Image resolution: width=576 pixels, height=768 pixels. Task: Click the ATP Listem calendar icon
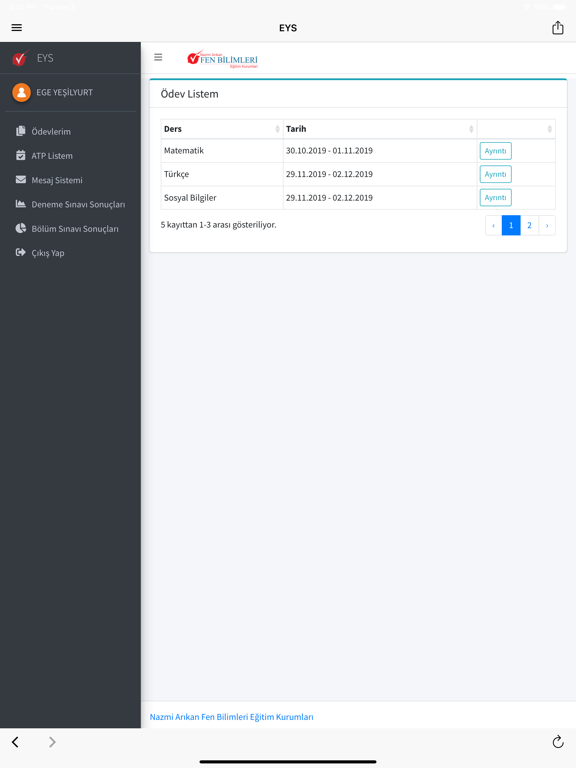(x=21, y=155)
